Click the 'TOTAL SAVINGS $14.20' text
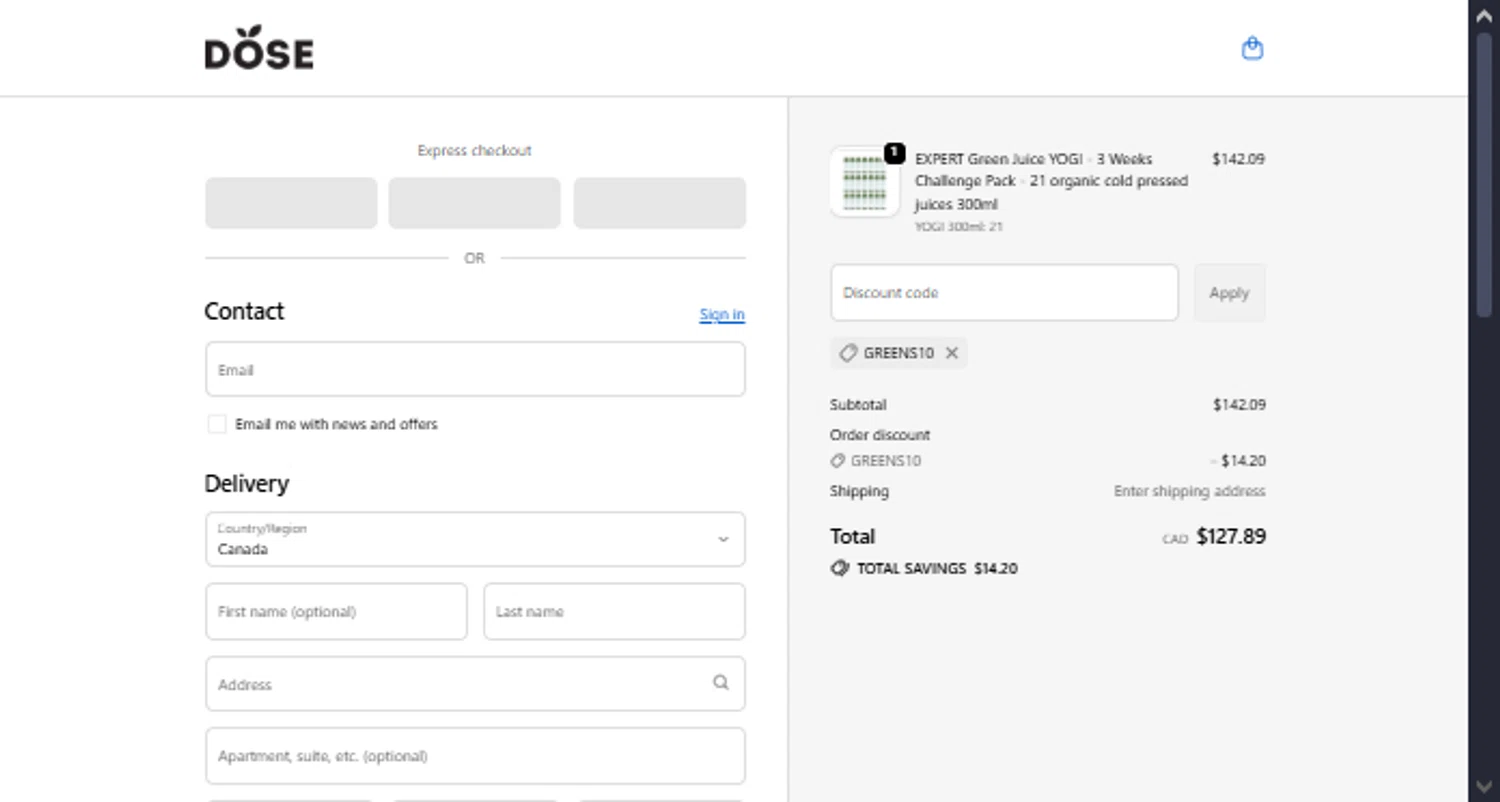Screen dimensions: 1500x802 point(937,568)
